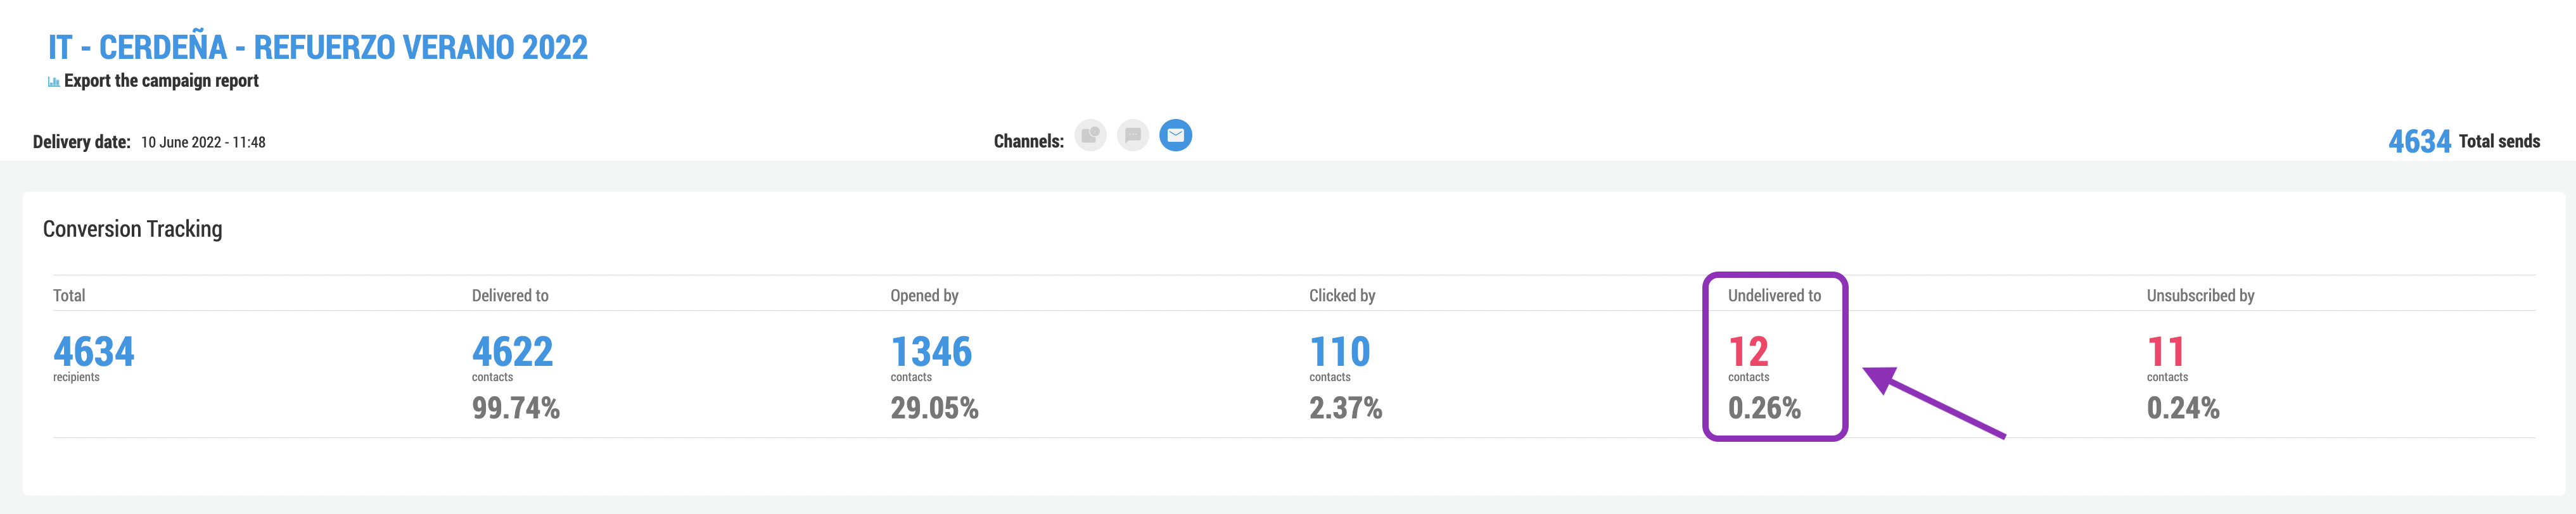Click the 0.26% undelivered rate value
This screenshot has width=2576, height=514.
(1764, 408)
